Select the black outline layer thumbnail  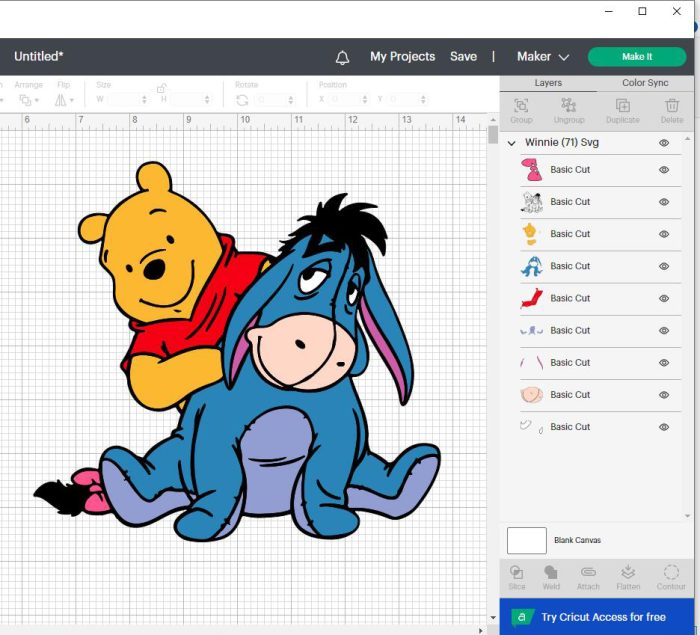[x=531, y=202]
